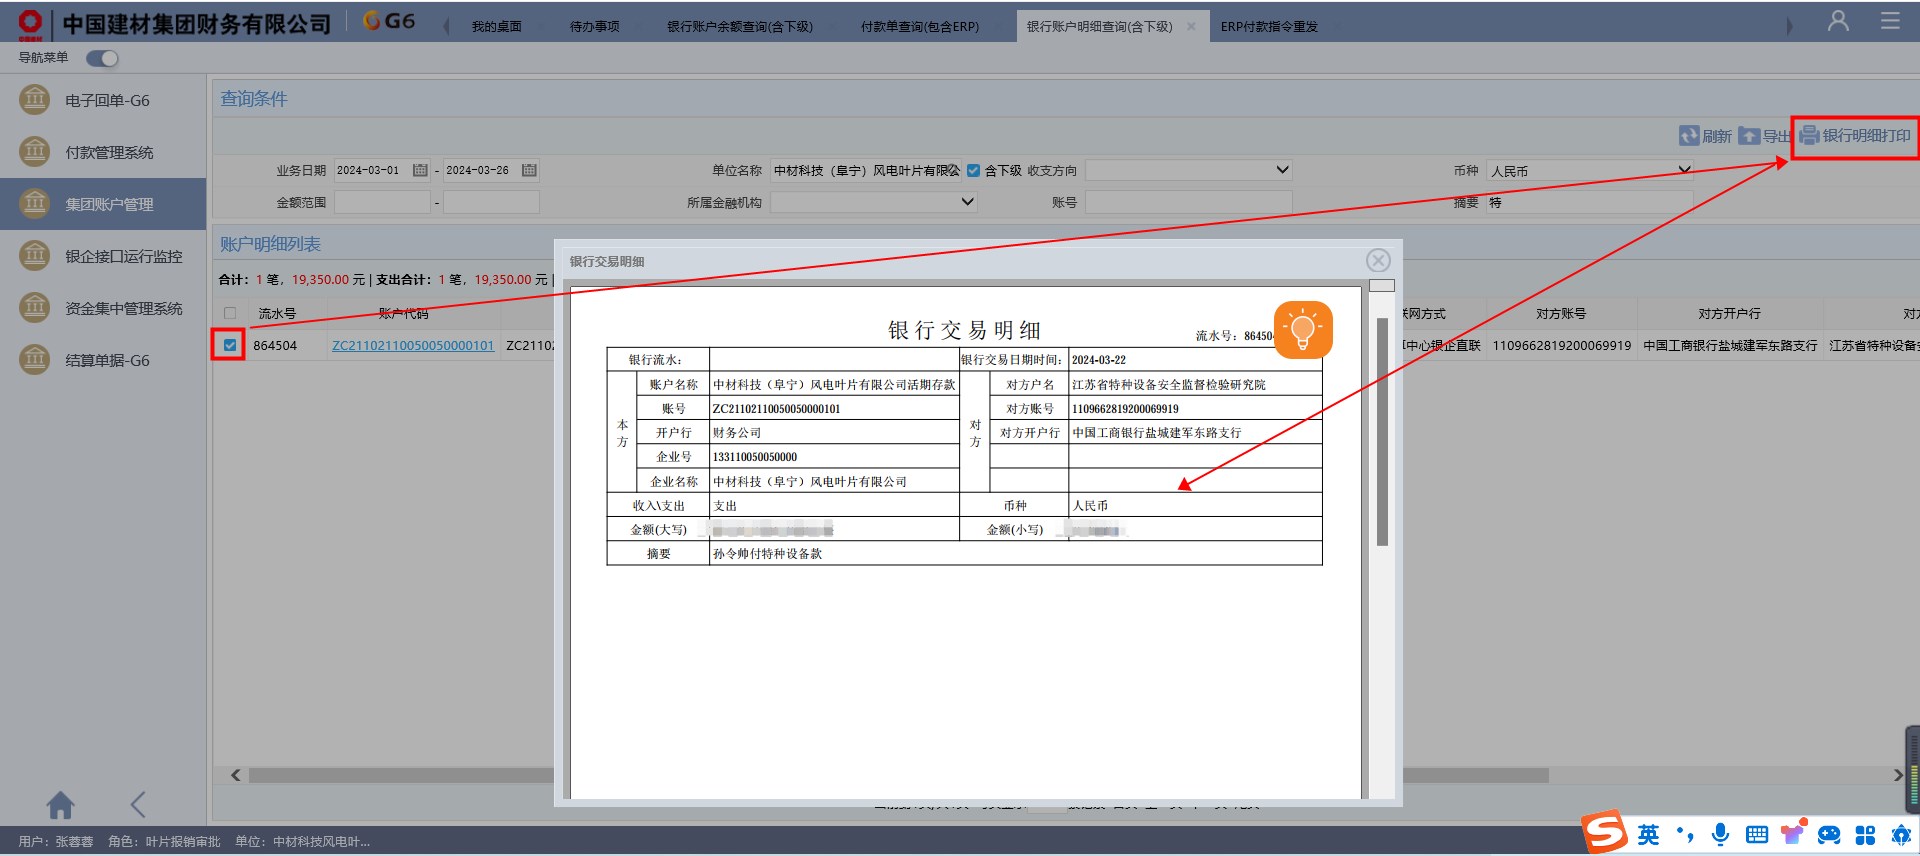
Task: Open Sogou skin shirt icon
Action: click(x=1793, y=833)
